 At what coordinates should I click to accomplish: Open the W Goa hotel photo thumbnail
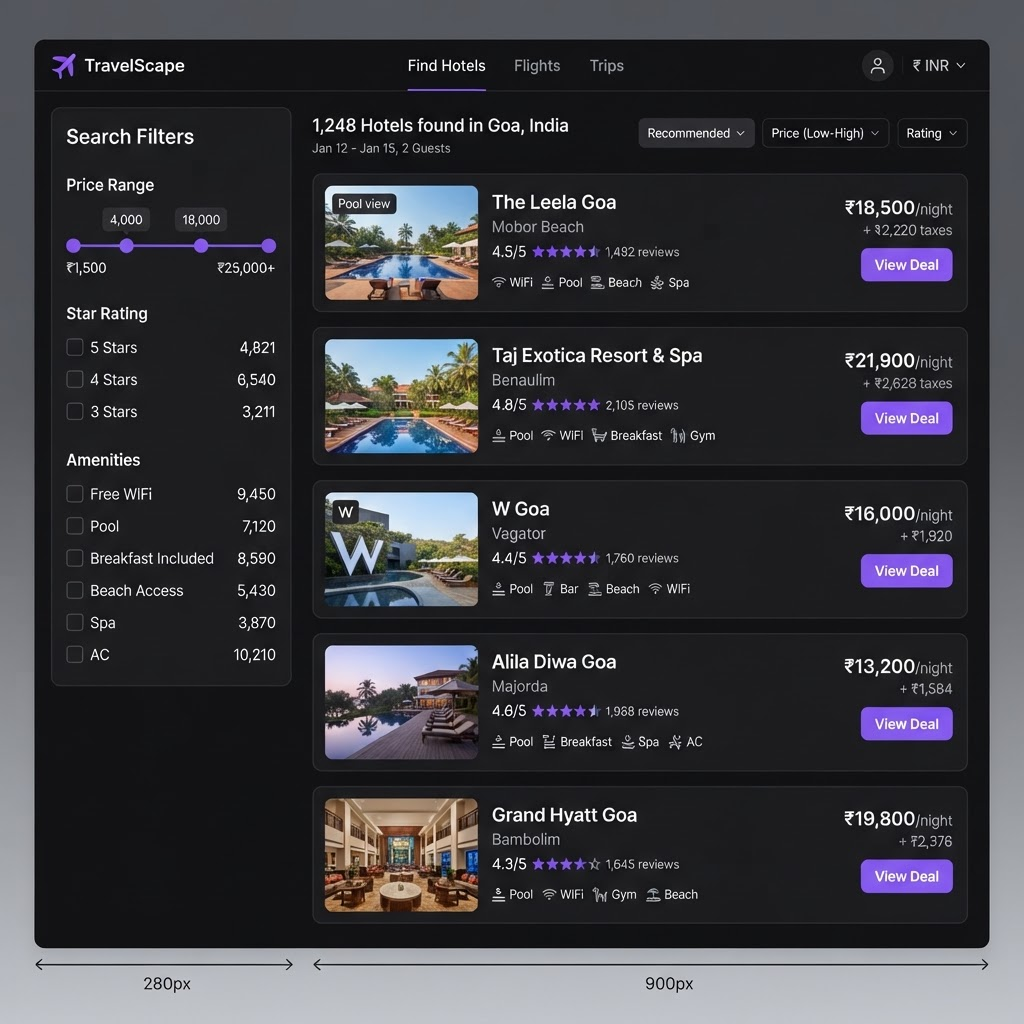401,549
